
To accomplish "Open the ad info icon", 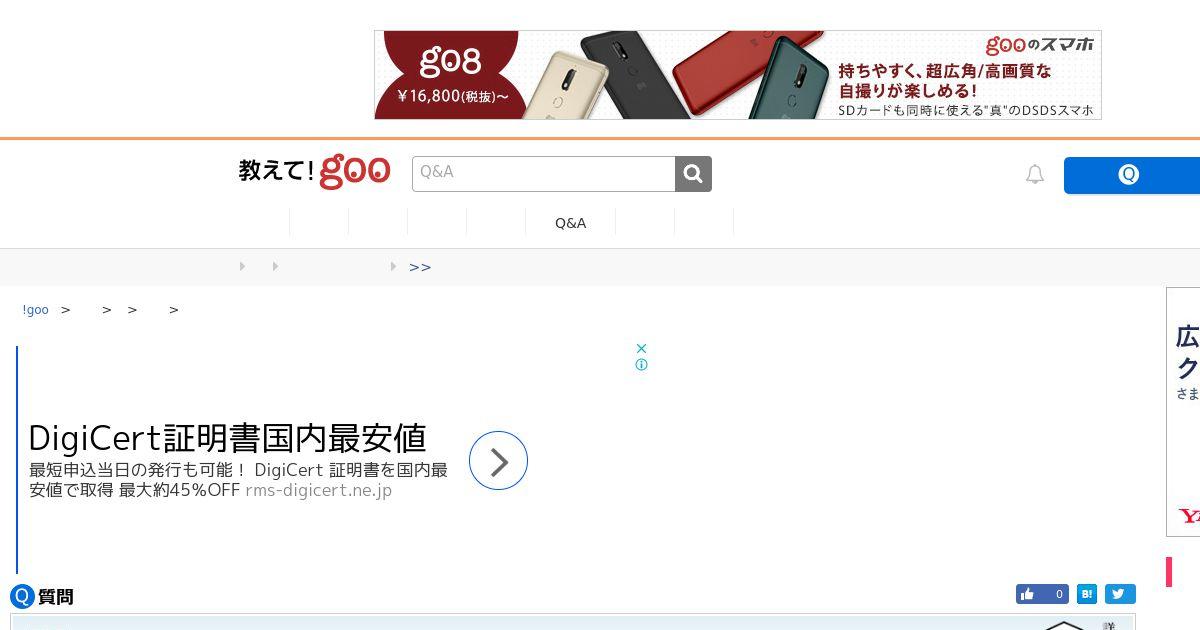I will (641, 365).
